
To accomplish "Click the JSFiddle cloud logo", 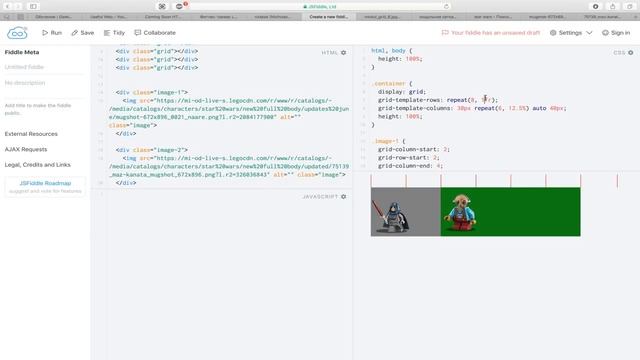I will (x=17, y=33).
